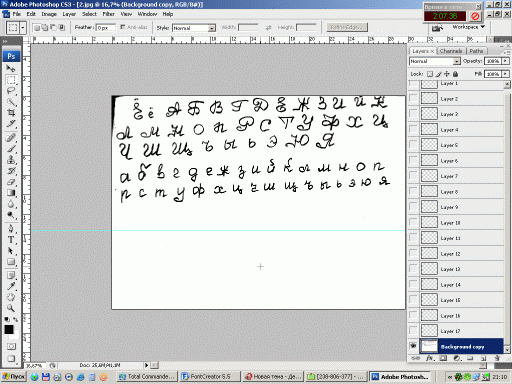Open the Filter menu
This screenshot has height=384, width=512.
pos(108,14)
